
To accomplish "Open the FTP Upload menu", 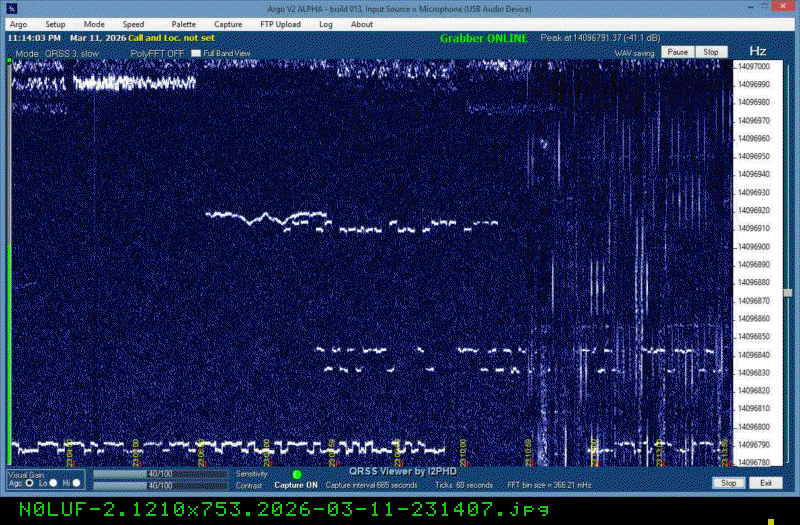I will tap(281, 24).
